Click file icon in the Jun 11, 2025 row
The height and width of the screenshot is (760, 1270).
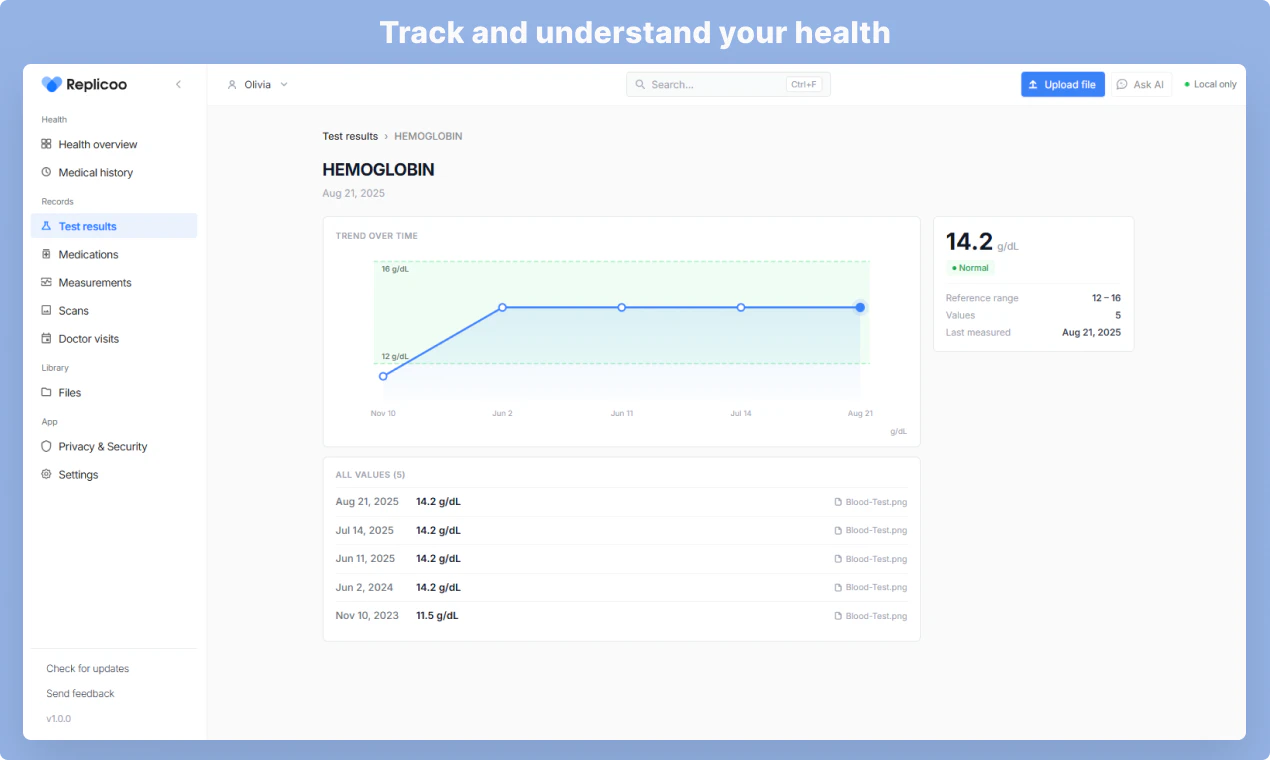pos(838,559)
